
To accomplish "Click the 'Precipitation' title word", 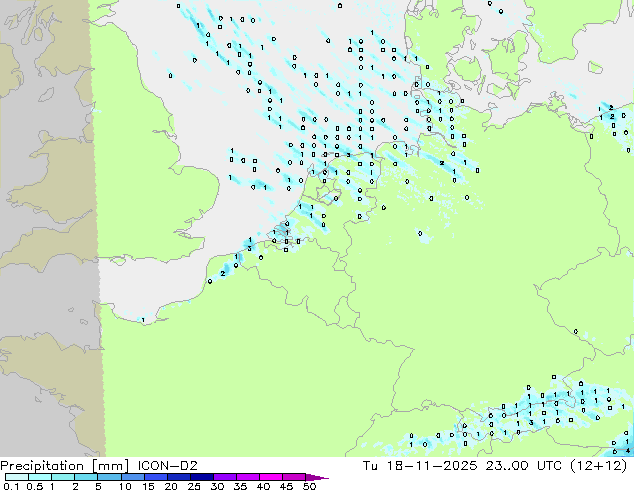I will click(42, 466).
